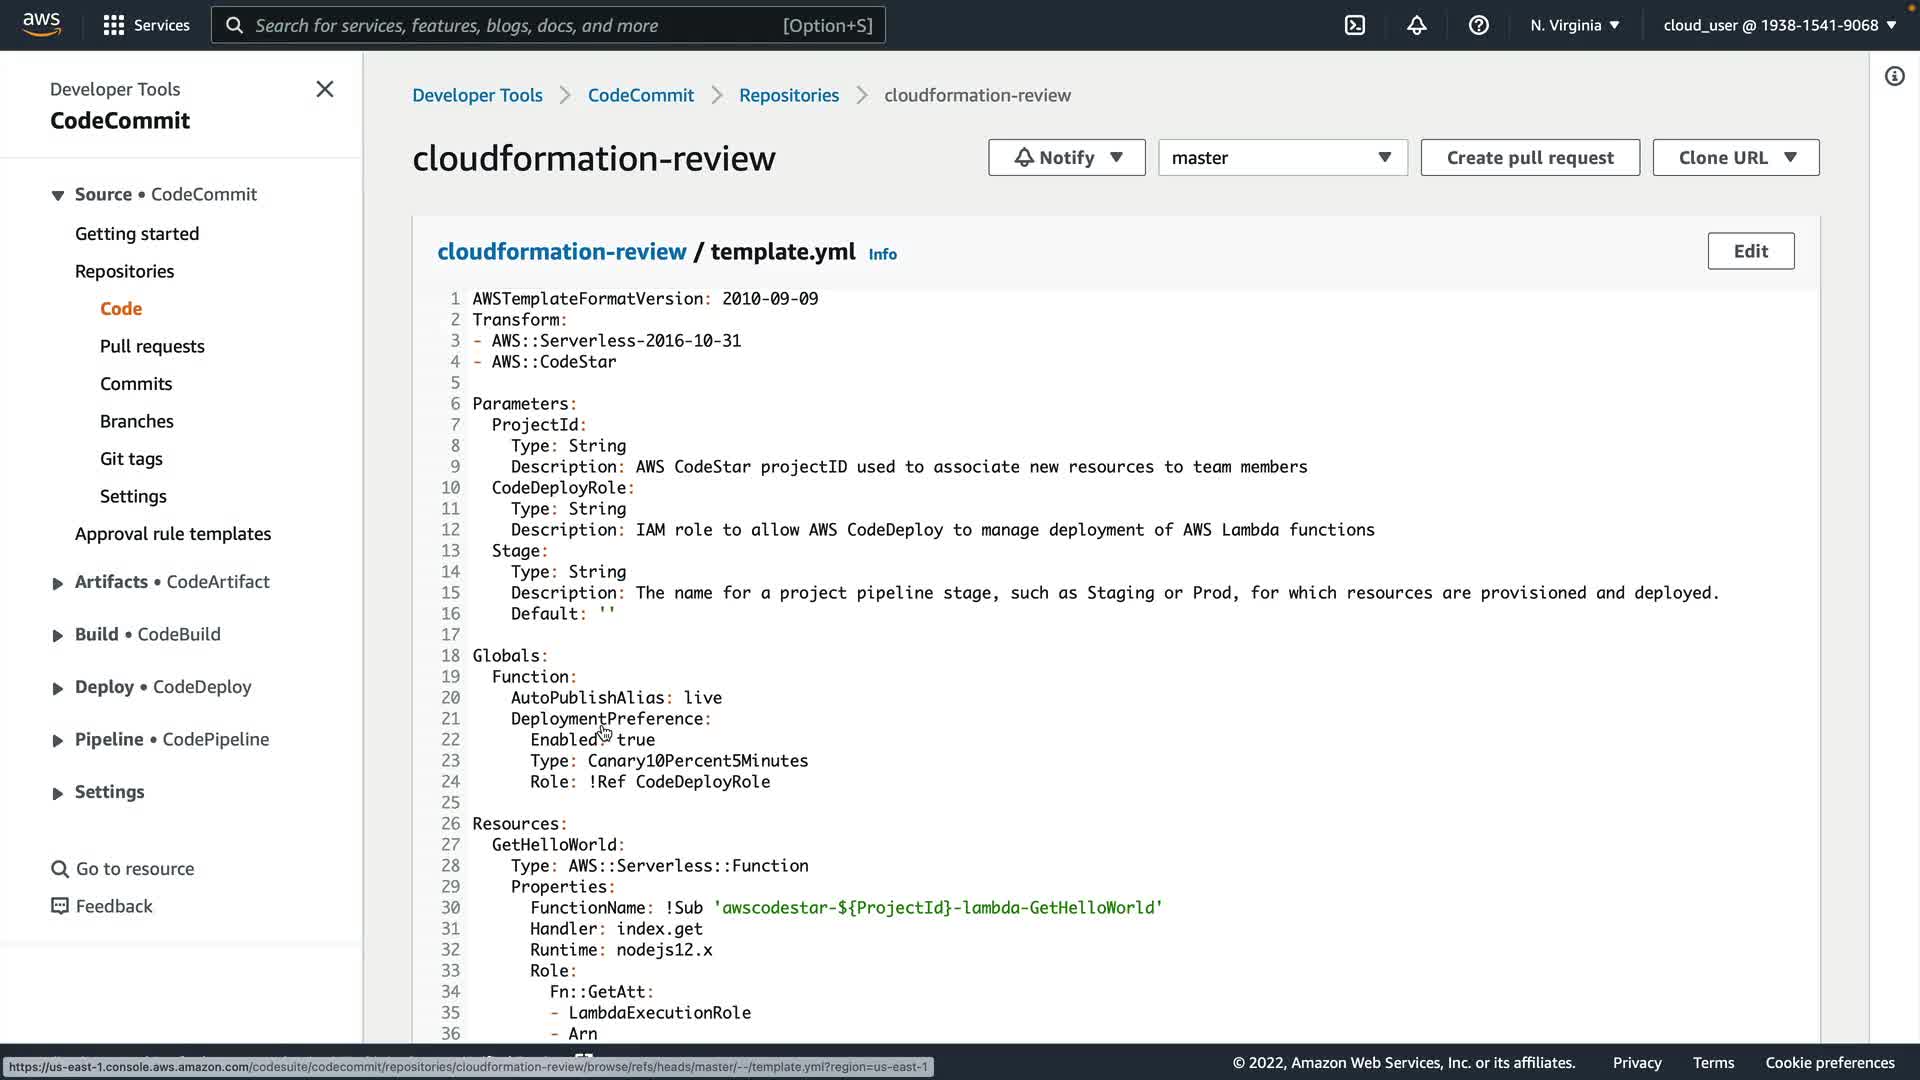Close the Developer Tools sidebar

click(325, 89)
